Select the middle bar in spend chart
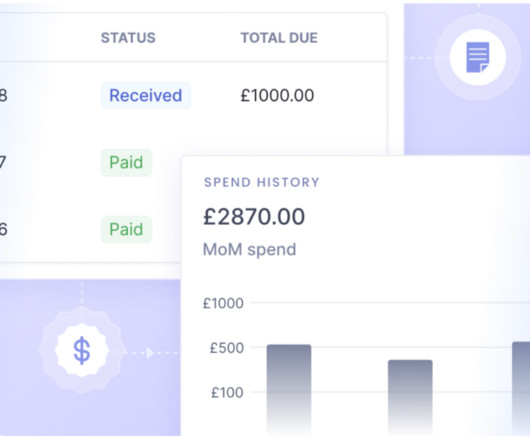The width and height of the screenshot is (530, 442). click(410, 397)
